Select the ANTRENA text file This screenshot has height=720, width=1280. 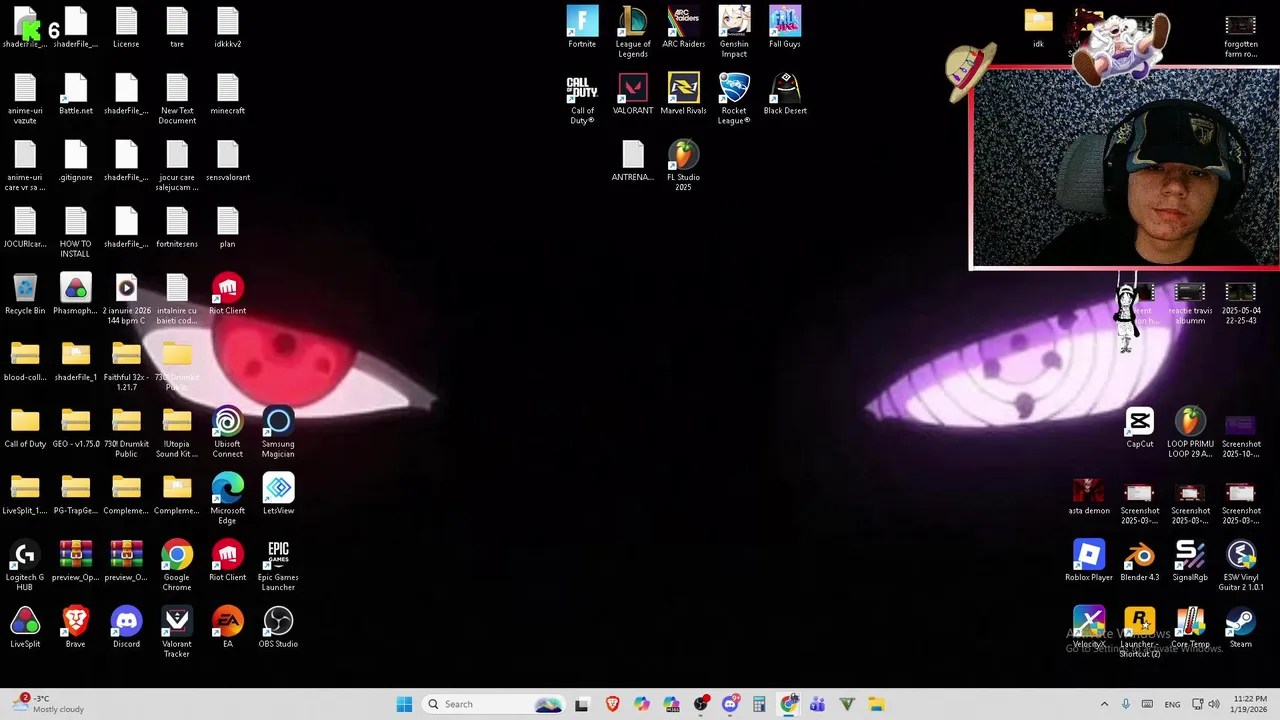click(x=633, y=160)
